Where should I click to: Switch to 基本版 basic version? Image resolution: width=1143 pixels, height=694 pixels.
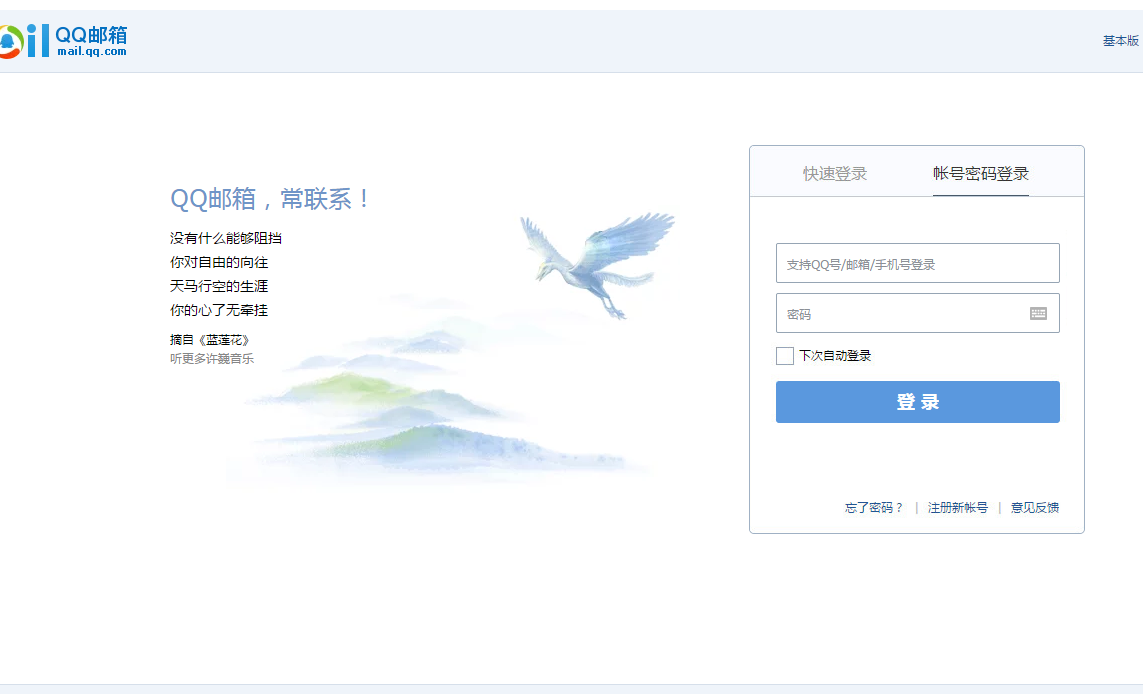pos(1120,41)
